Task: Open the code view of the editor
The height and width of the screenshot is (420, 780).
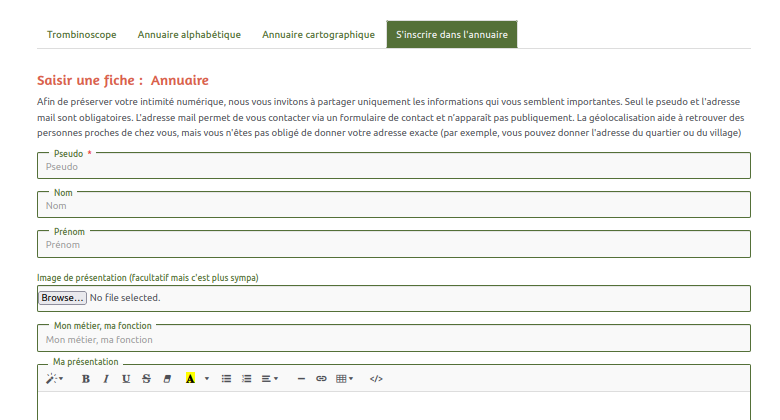Action: click(376, 379)
